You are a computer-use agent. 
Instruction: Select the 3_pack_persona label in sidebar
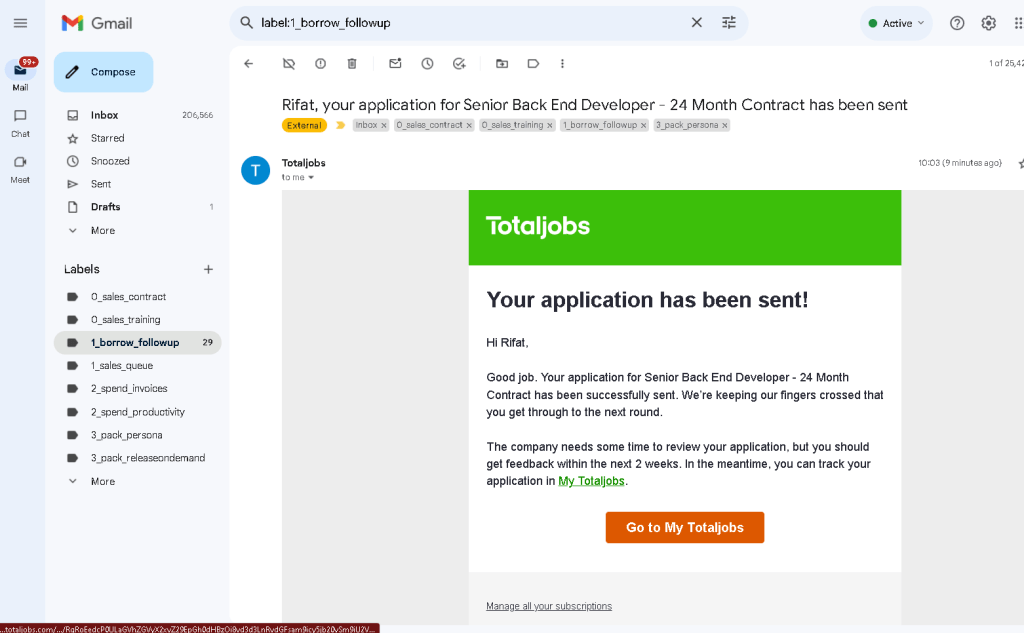138,435
